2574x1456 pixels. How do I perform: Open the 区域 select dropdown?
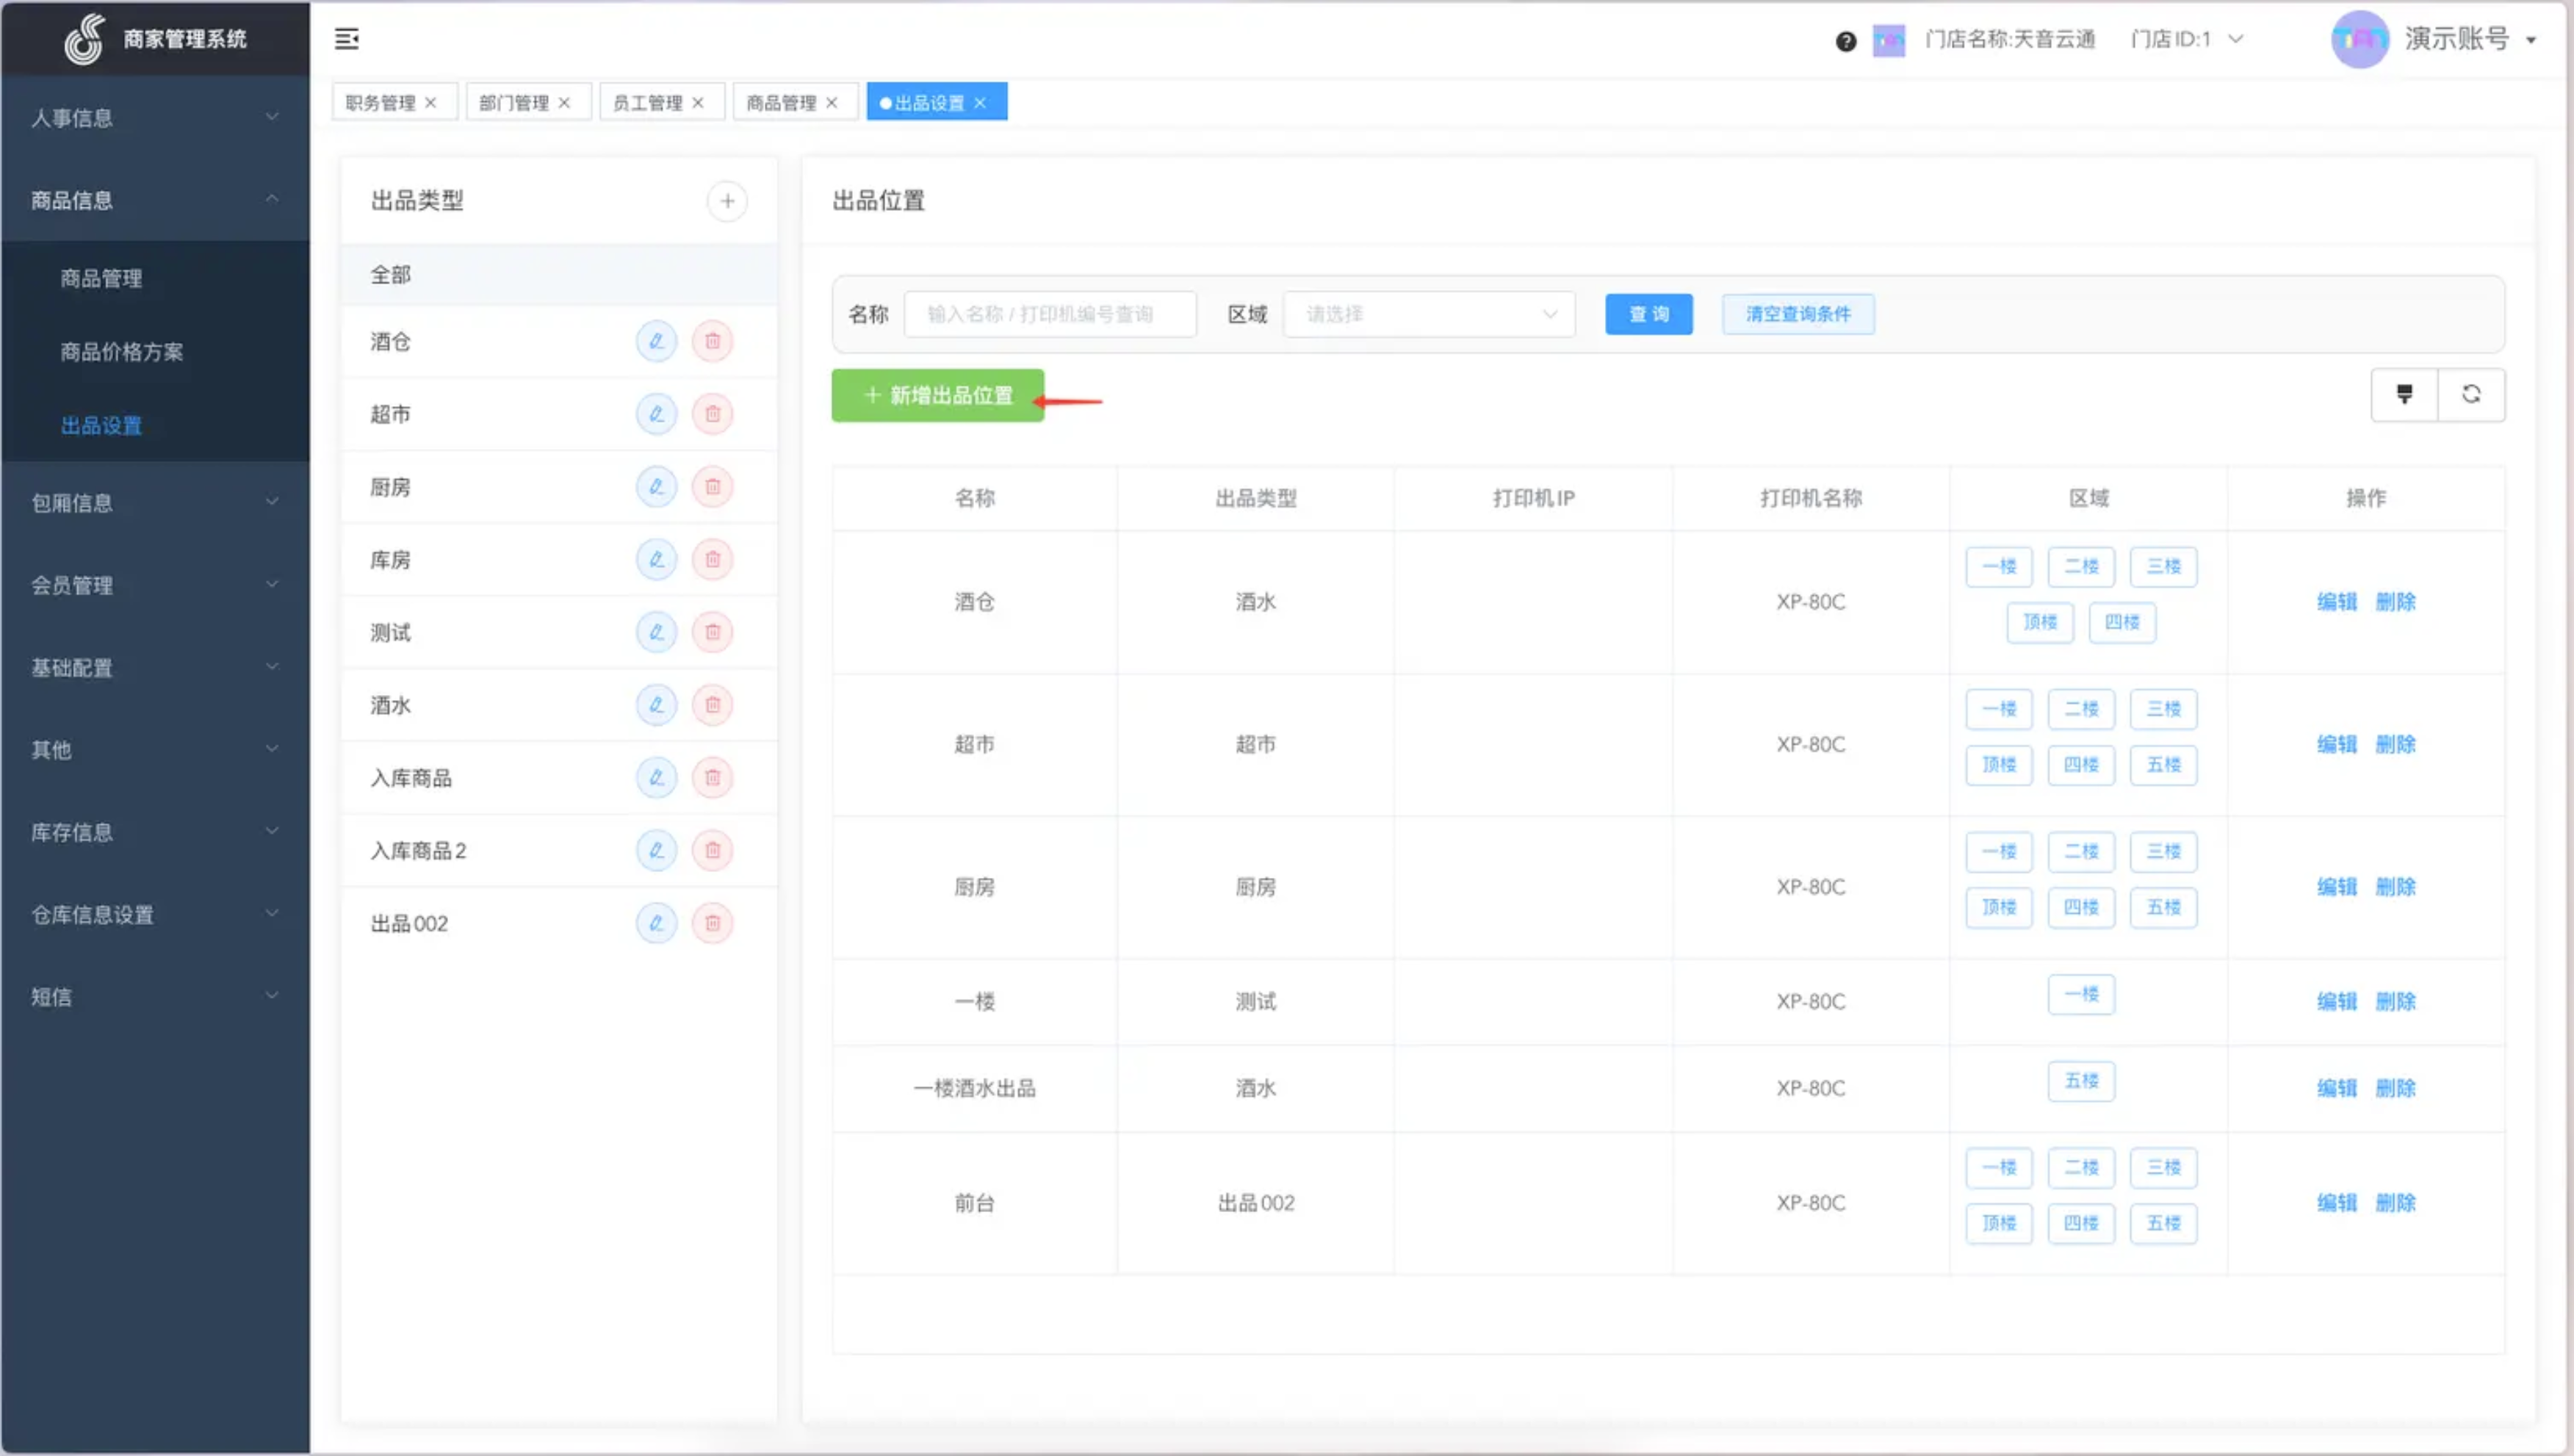coord(1428,314)
